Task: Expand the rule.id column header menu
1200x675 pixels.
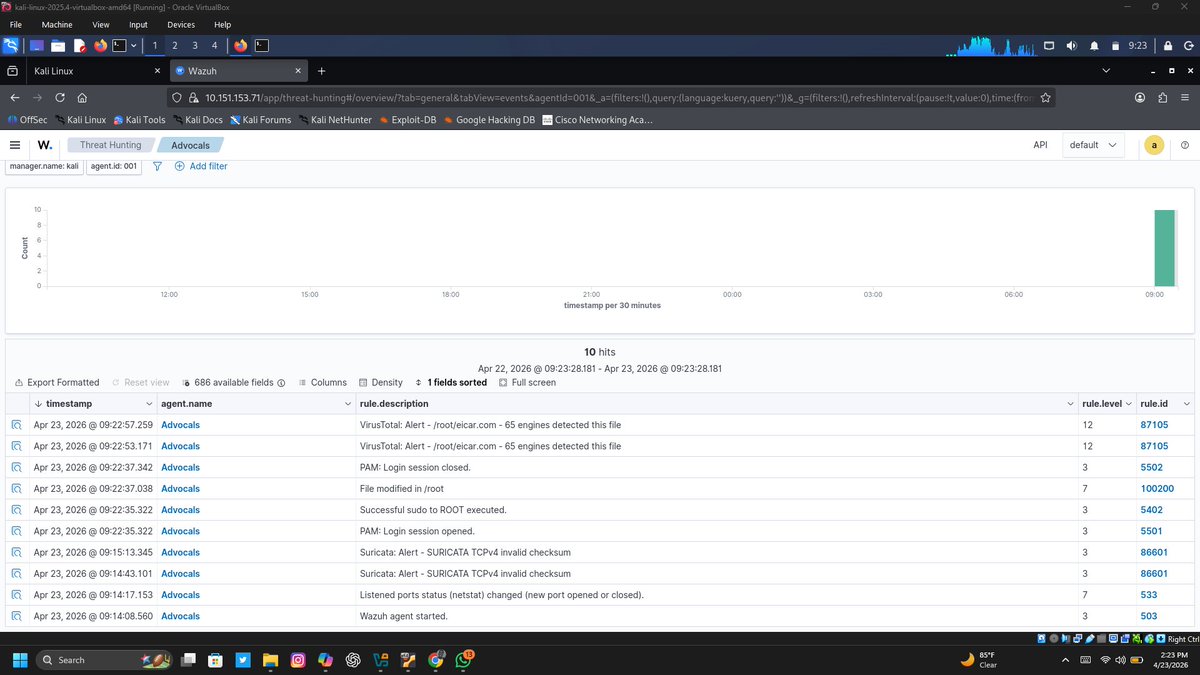Action: (x=1186, y=404)
